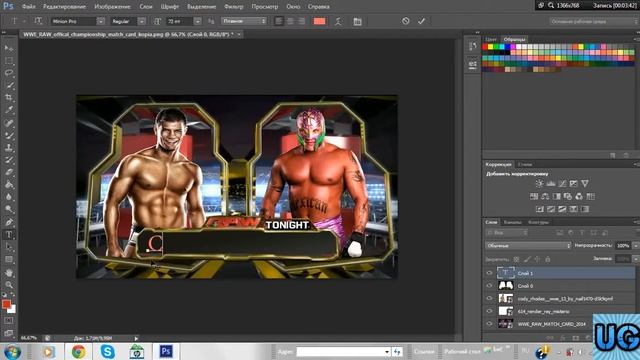The height and width of the screenshot is (360, 640).
Task: Select the Dodge tool
Action: (9, 210)
